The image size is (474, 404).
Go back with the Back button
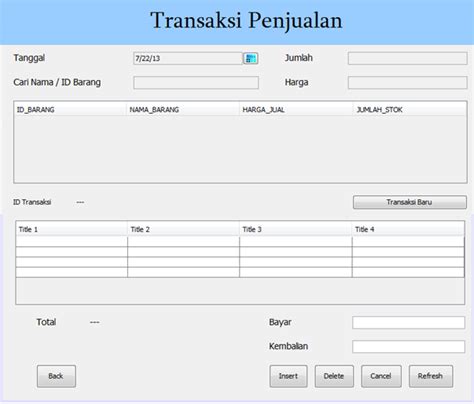(x=56, y=376)
